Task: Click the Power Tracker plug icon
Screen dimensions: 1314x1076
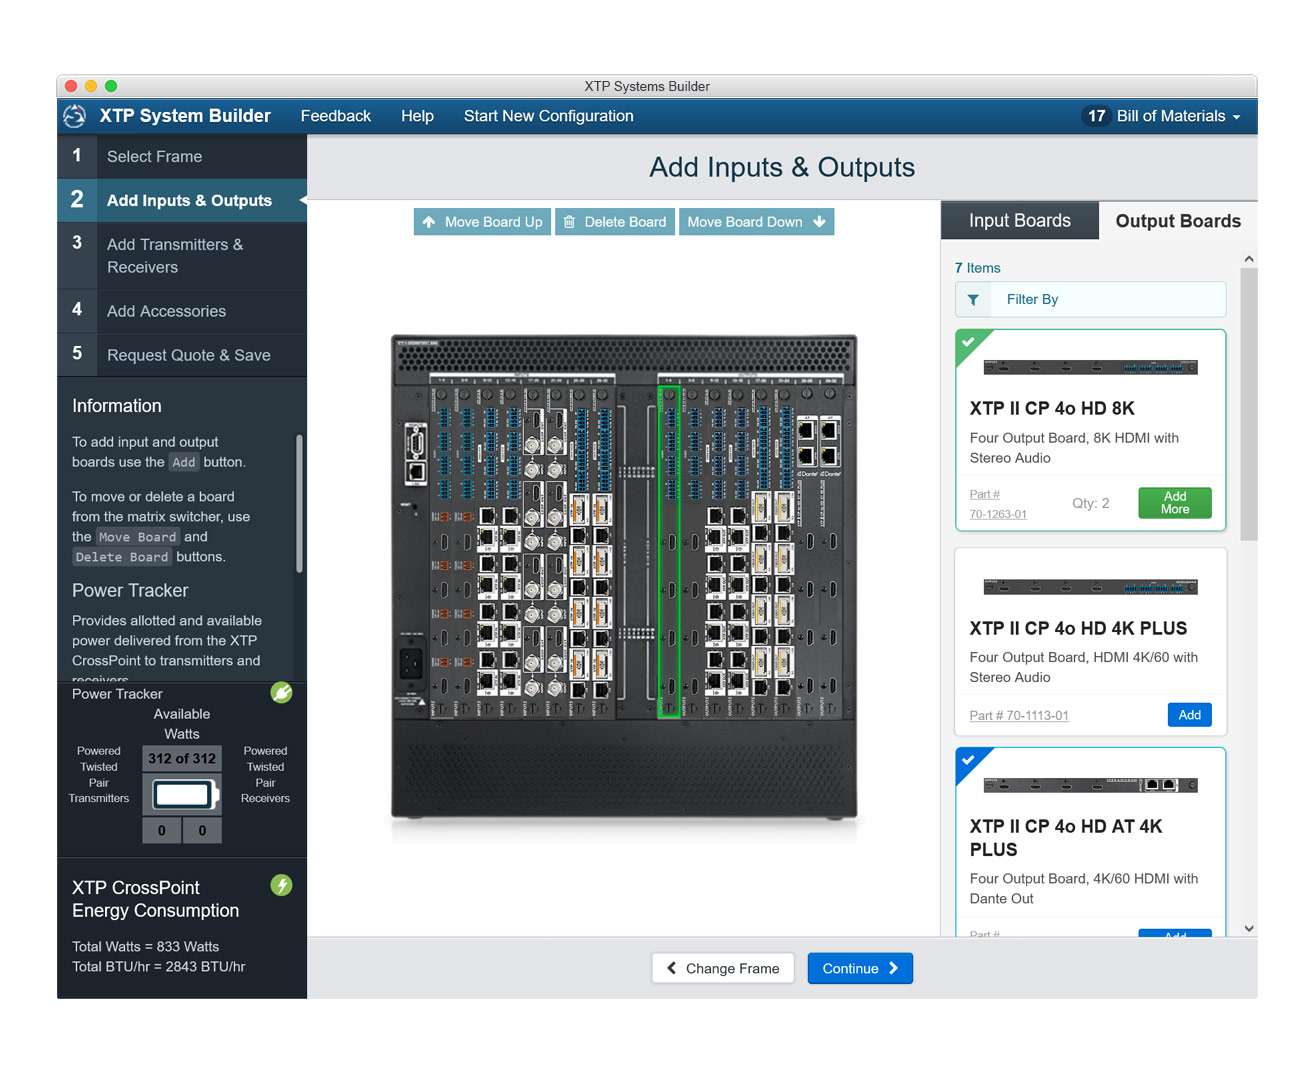Action: (x=282, y=693)
